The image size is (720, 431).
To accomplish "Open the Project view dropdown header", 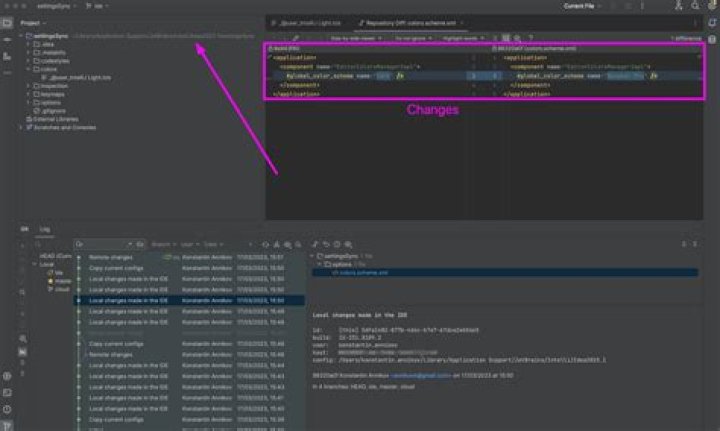I will click(33, 23).
